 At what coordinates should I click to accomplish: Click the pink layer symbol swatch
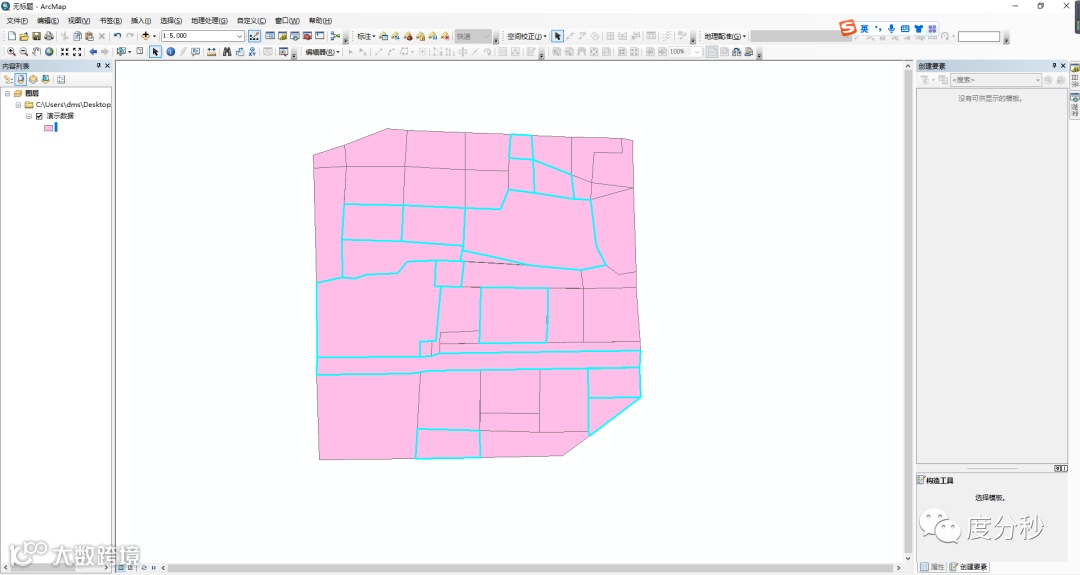(49, 127)
